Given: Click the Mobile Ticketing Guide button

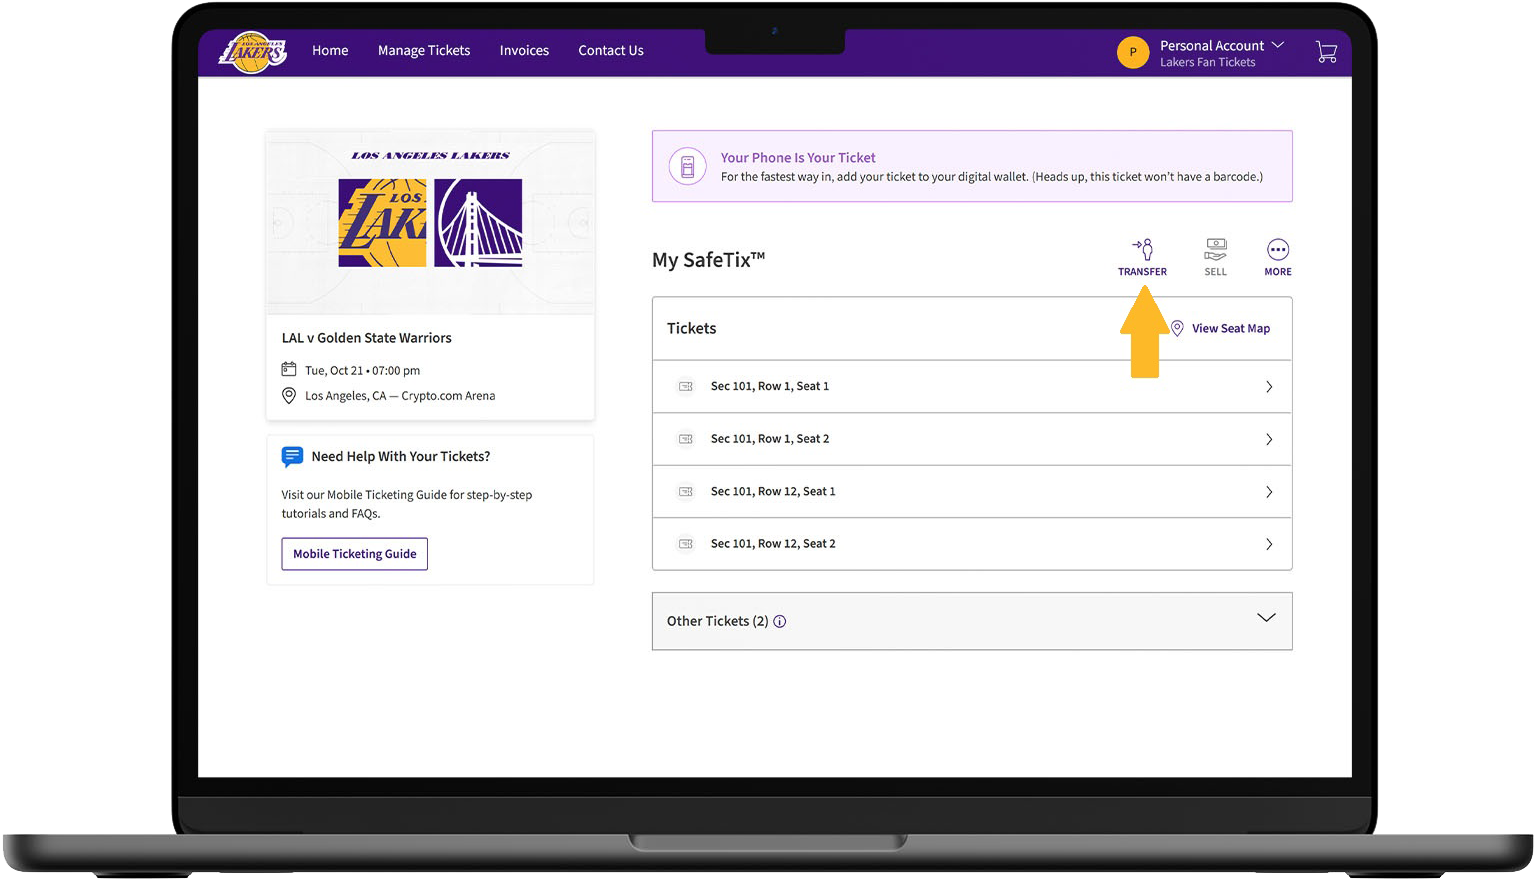Looking at the screenshot, I should [x=354, y=554].
